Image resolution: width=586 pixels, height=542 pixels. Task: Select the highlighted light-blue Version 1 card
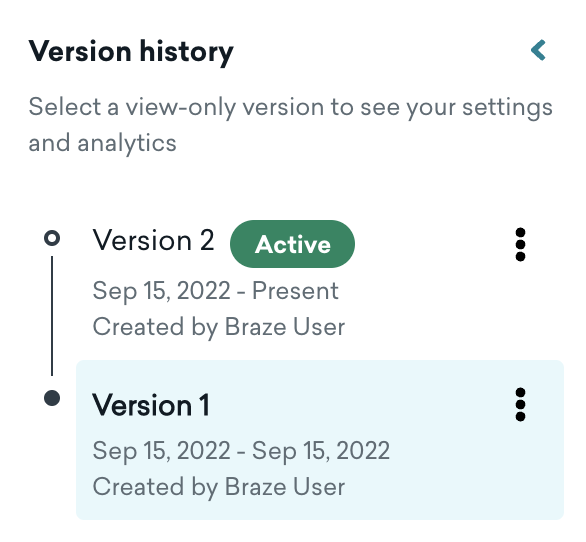(320, 440)
